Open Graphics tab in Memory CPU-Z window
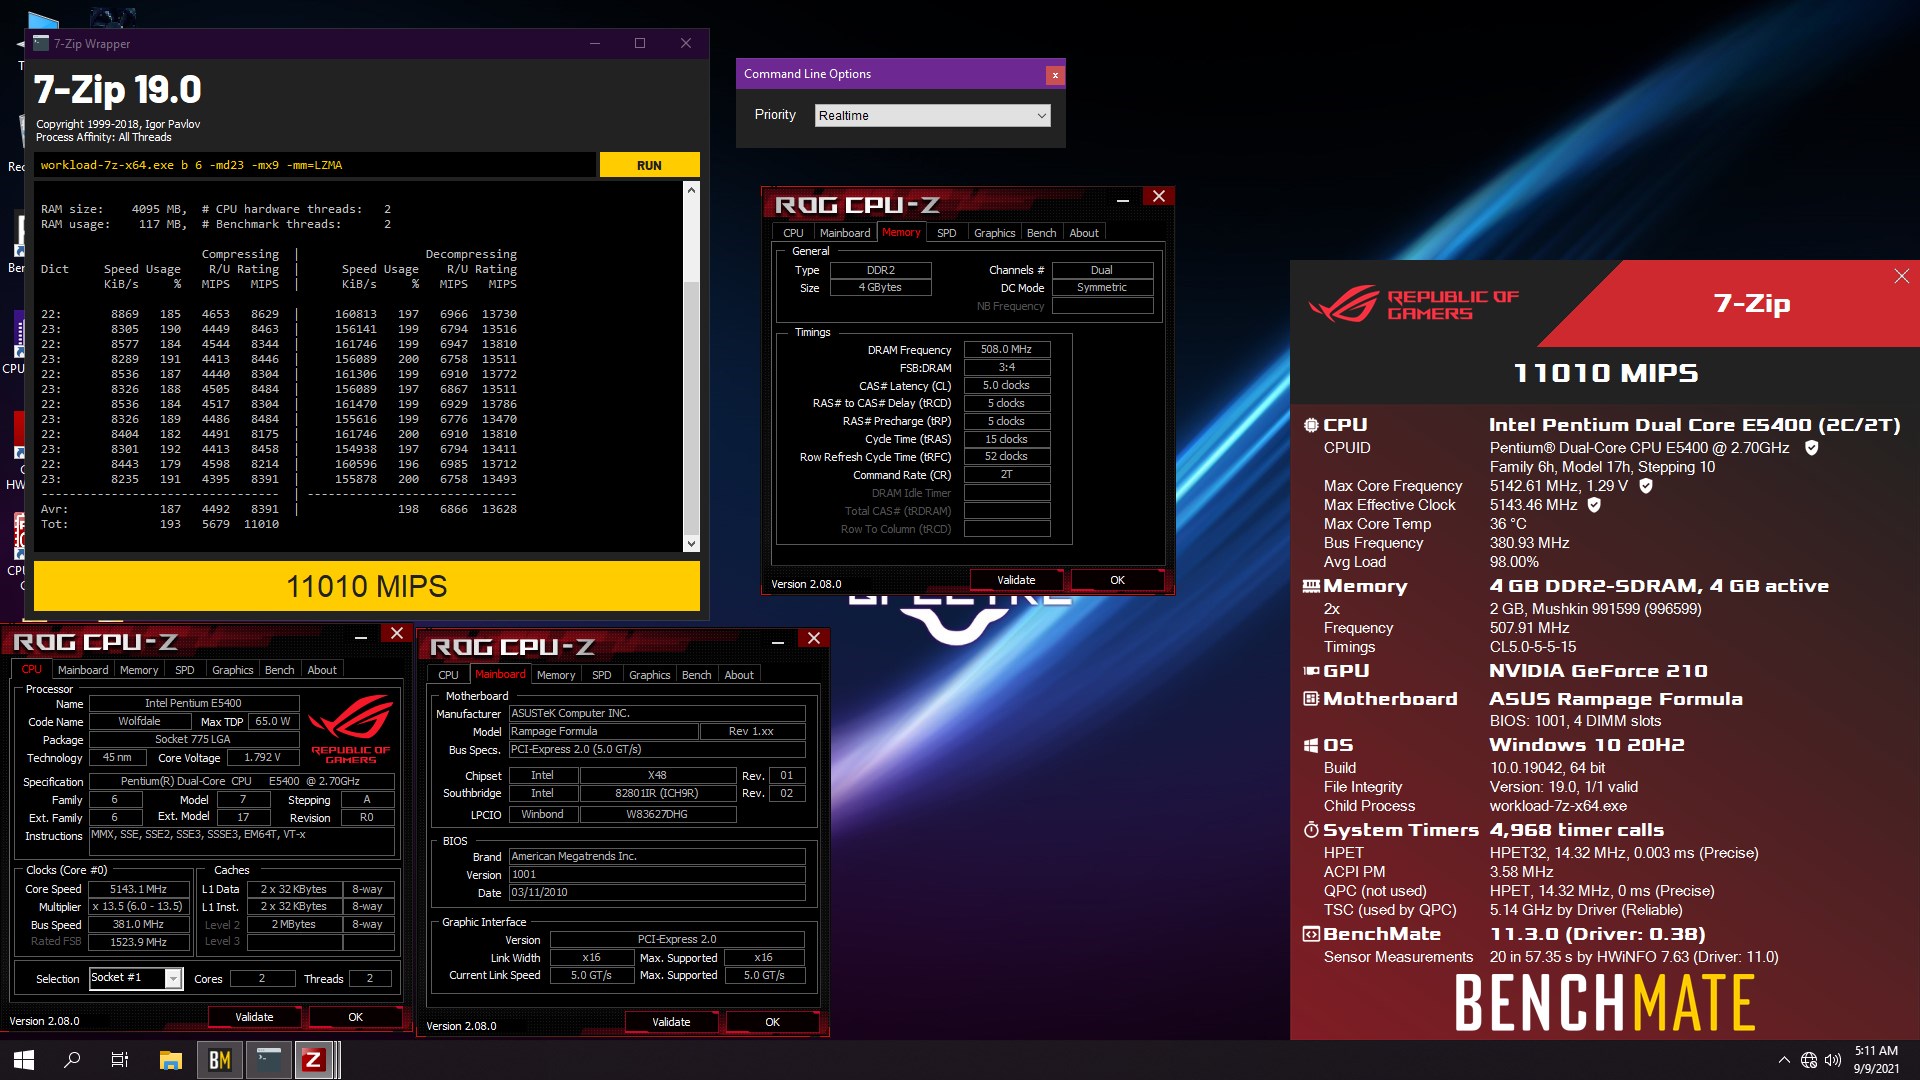Image resolution: width=1920 pixels, height=1080 pixels. (994, 233)
